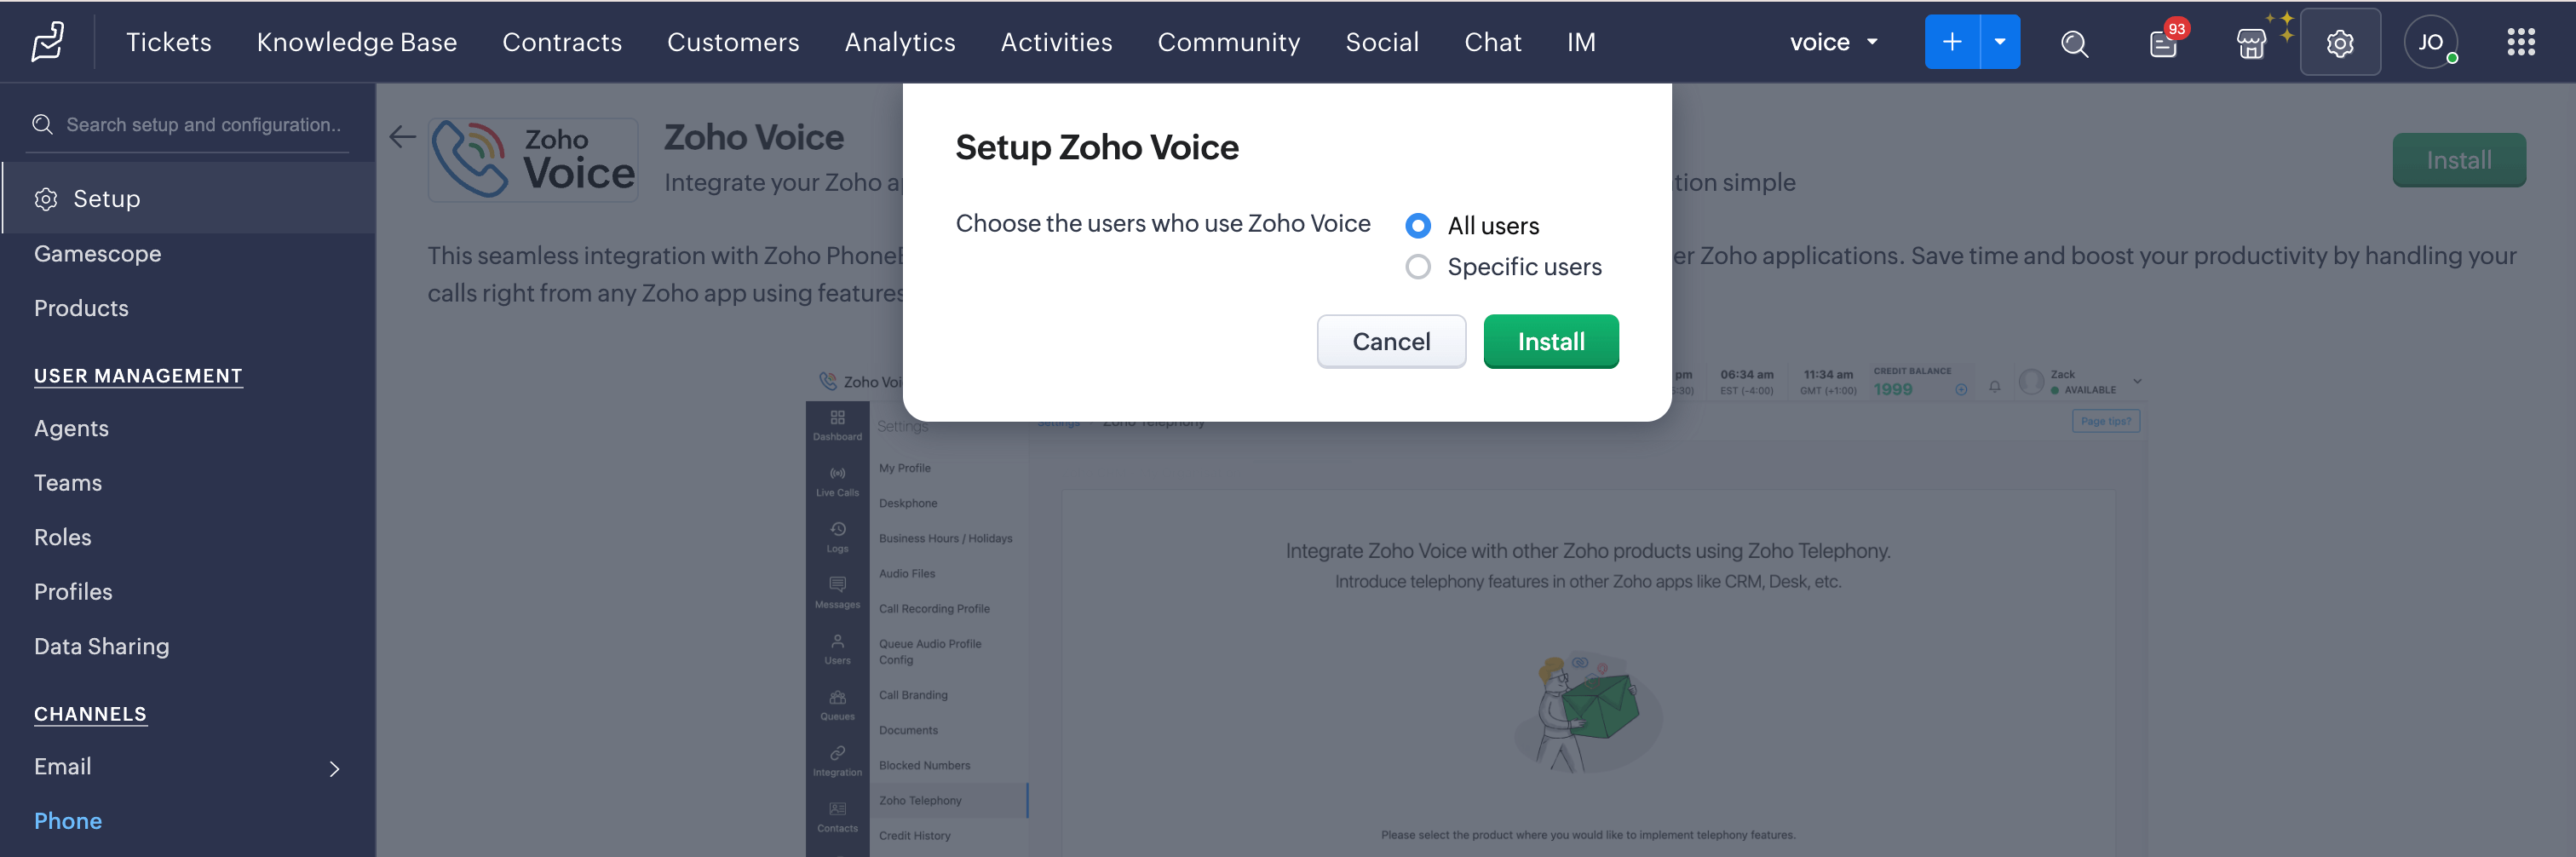Open the apps grid launcher icon

(2520, 42)
